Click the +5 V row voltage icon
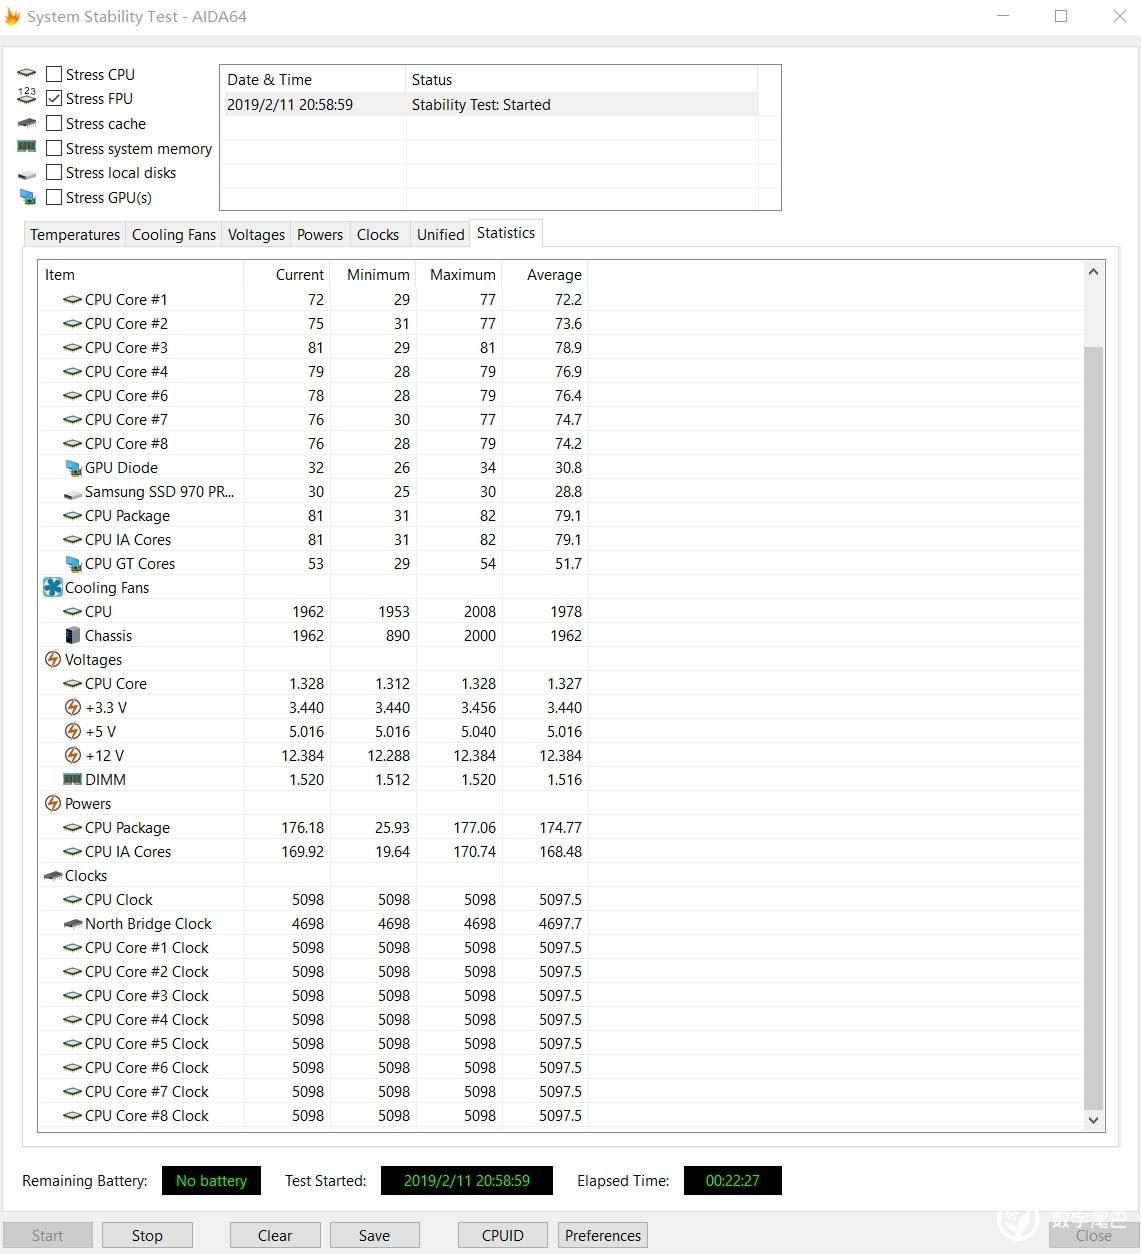The height and width of the screenshot is (1254, 1141). coord(73,731)
